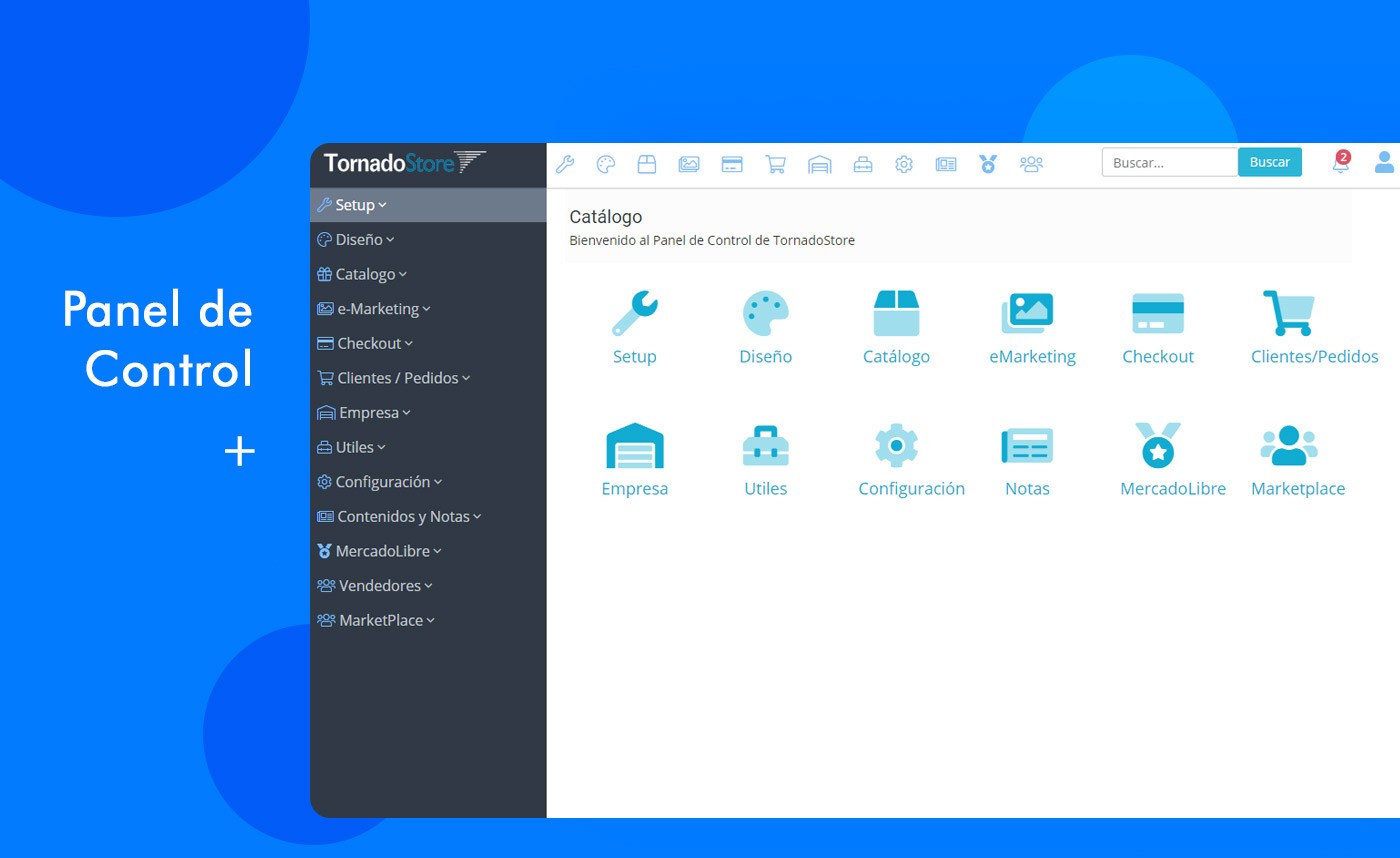Viewport: 1400px width, 858px height.
Task: Click the wrench Setup icon in top toolbar
Action: click(x=565, y=164)
